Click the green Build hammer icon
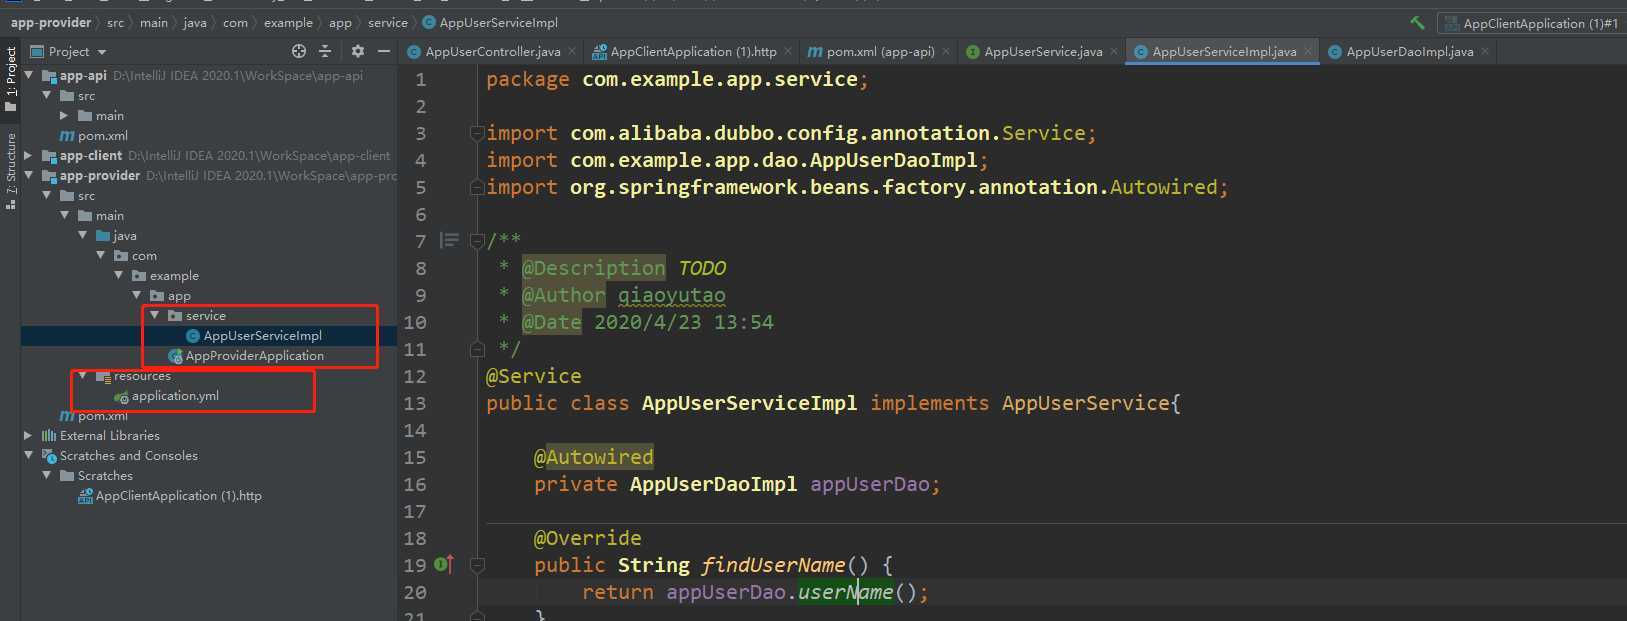1627x621 pixels. click(x=1417, y=22)
